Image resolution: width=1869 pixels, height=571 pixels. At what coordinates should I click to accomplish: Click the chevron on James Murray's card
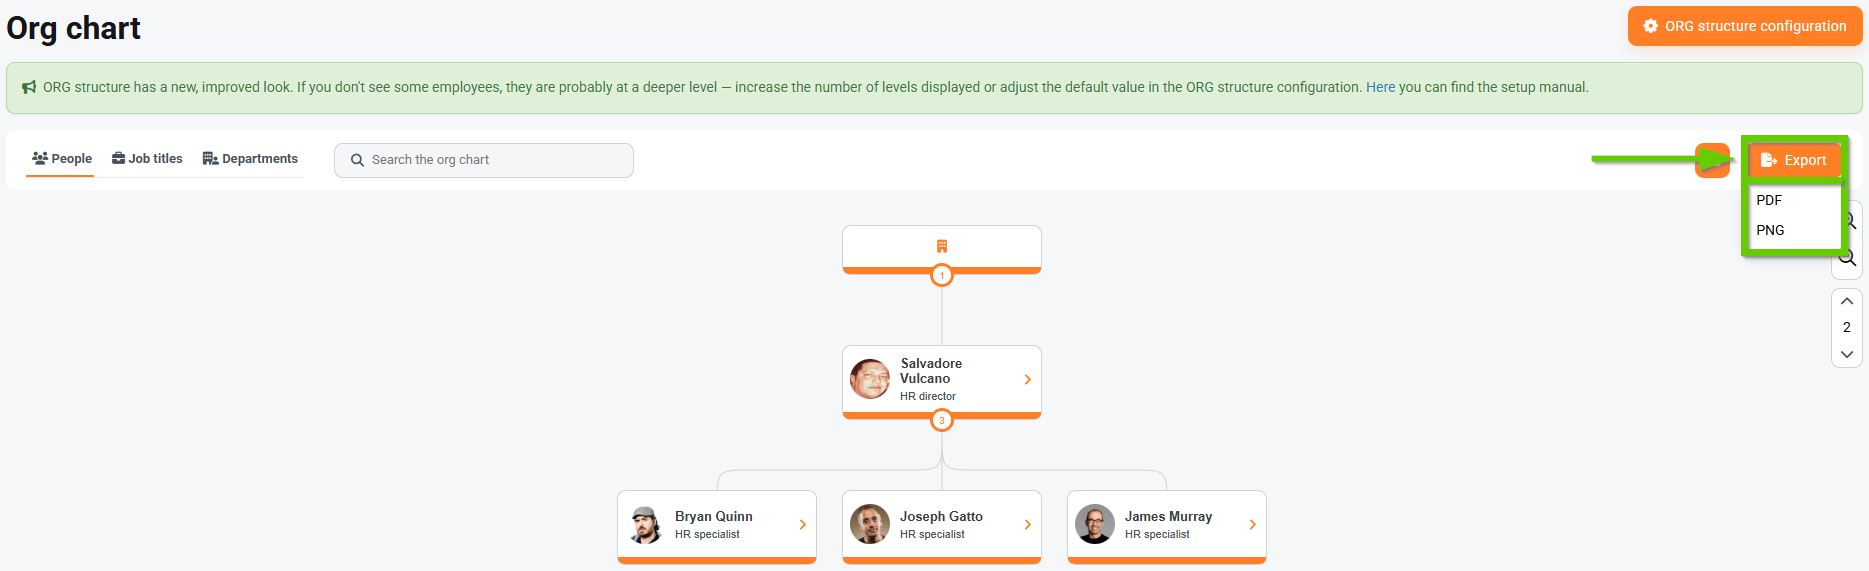point(1252,524)
